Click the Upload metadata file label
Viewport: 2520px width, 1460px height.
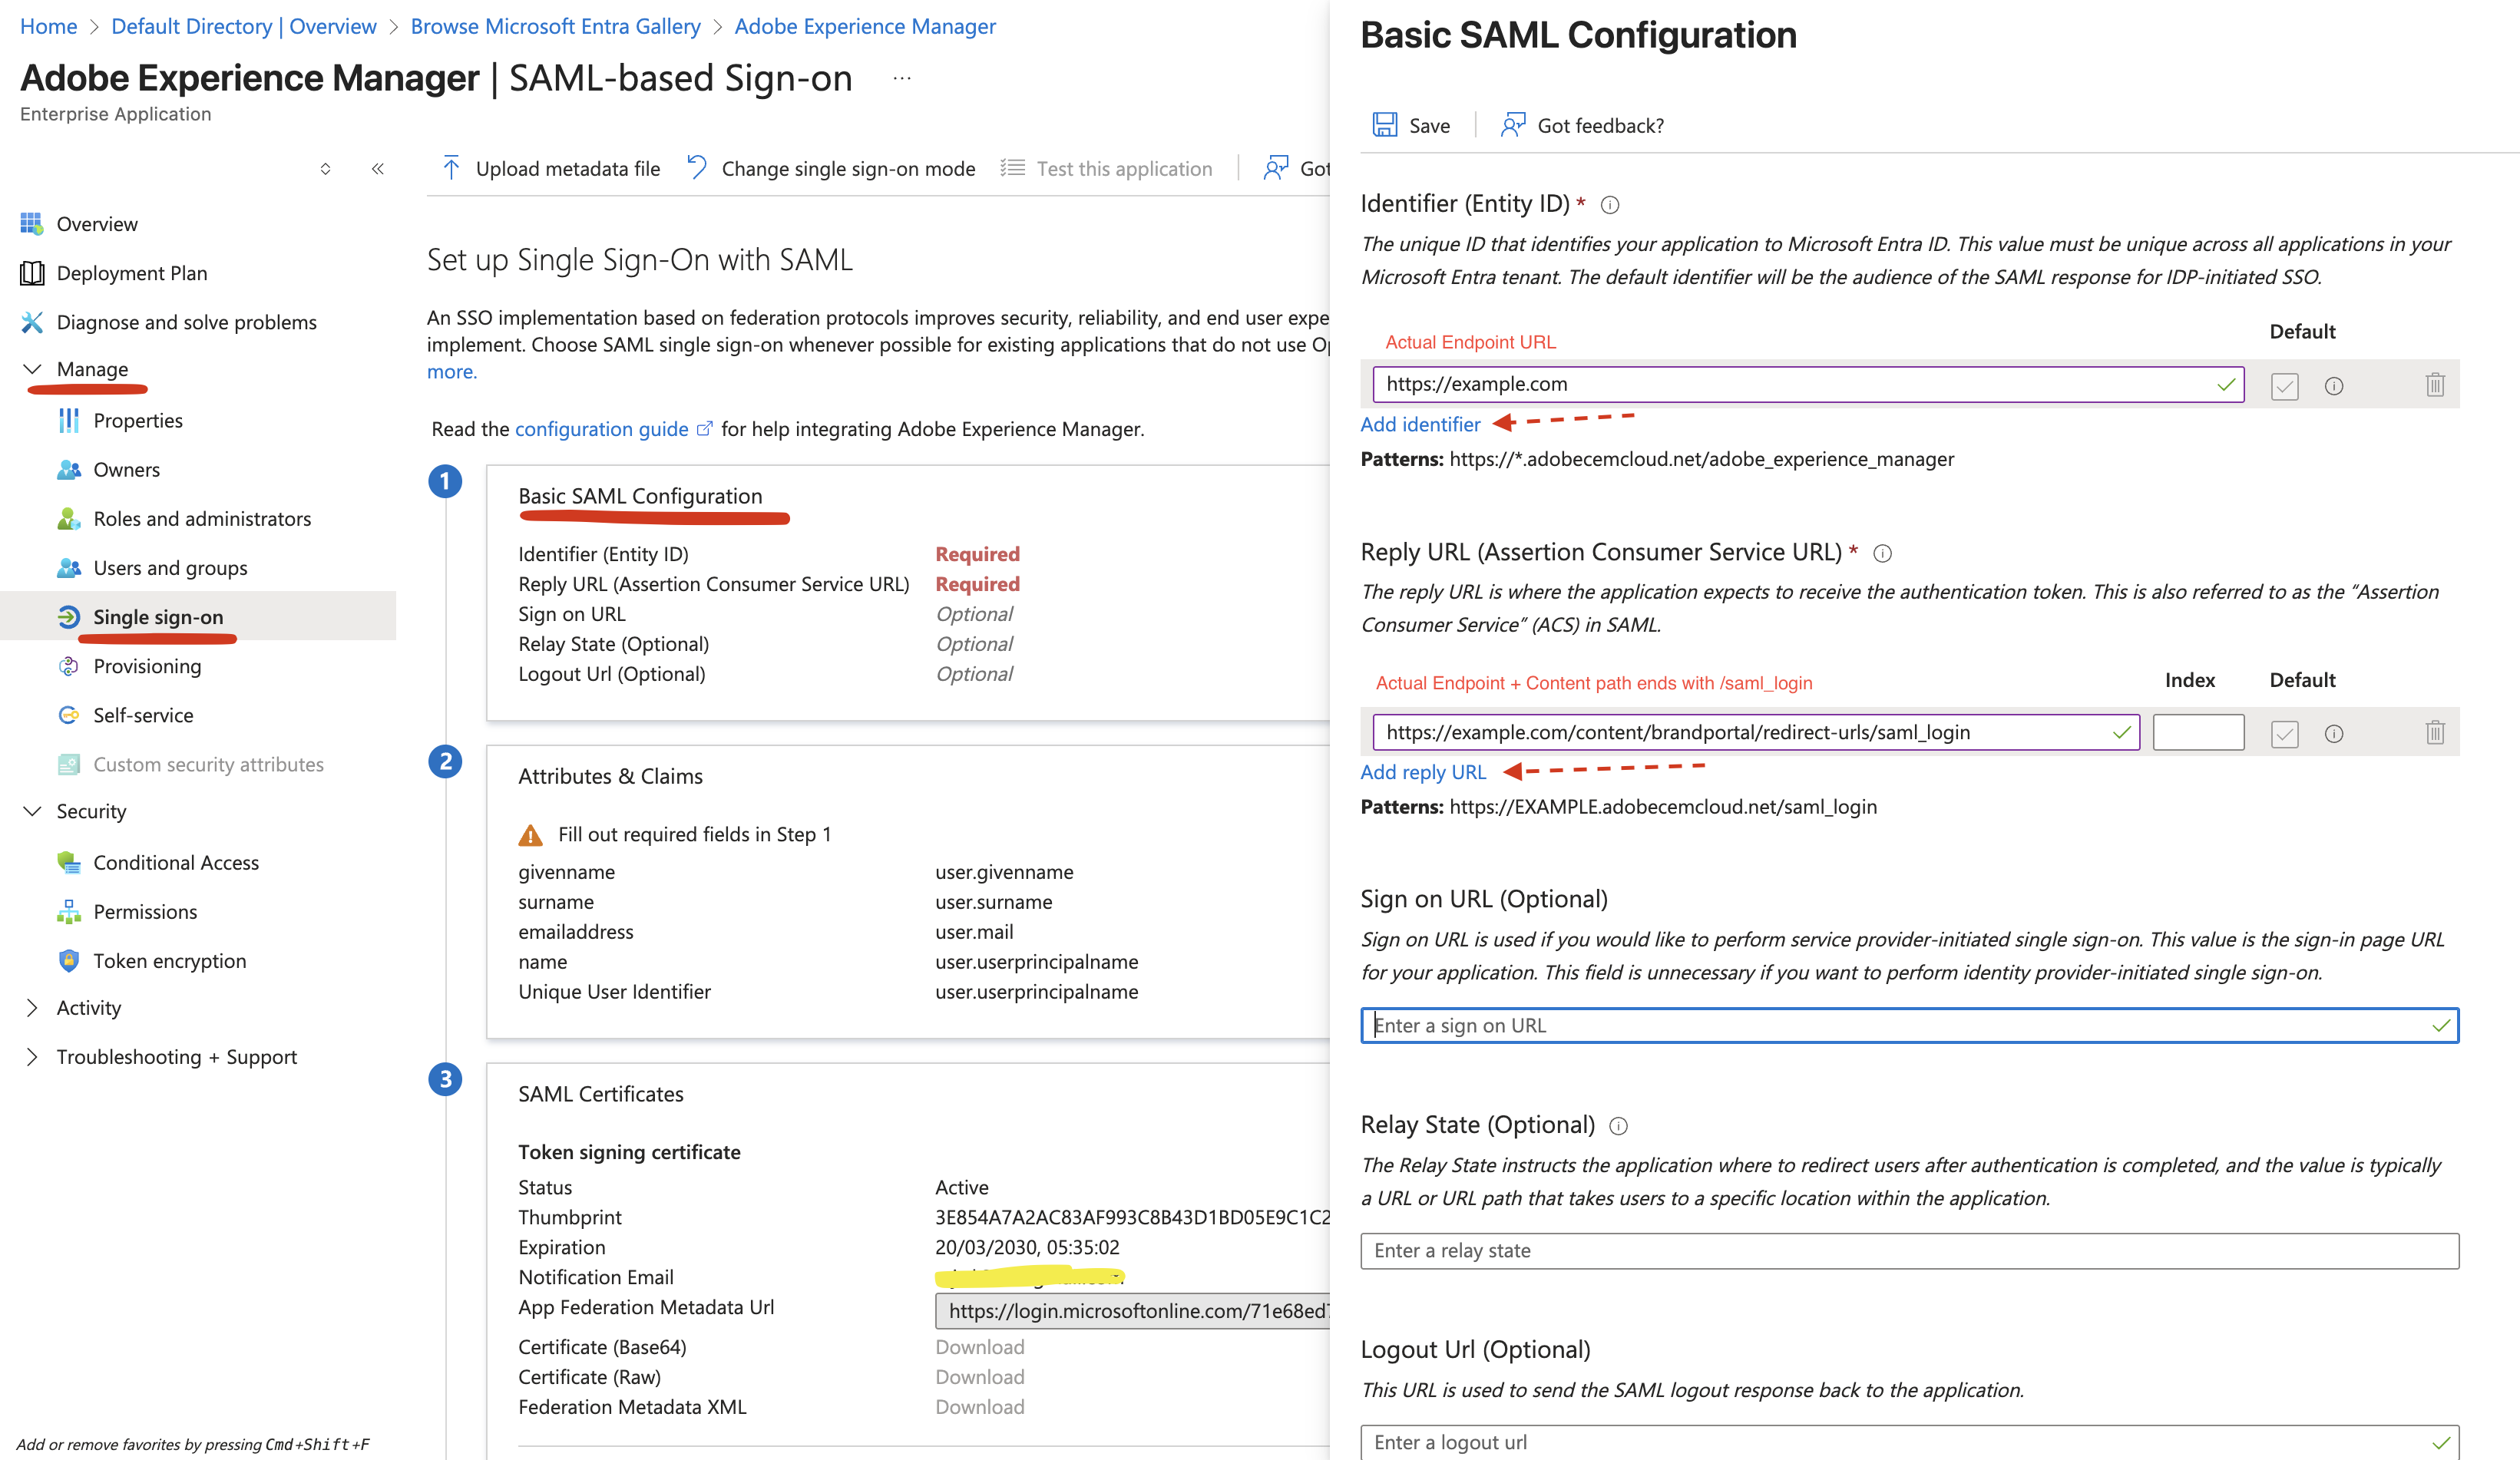pos(568,169)
